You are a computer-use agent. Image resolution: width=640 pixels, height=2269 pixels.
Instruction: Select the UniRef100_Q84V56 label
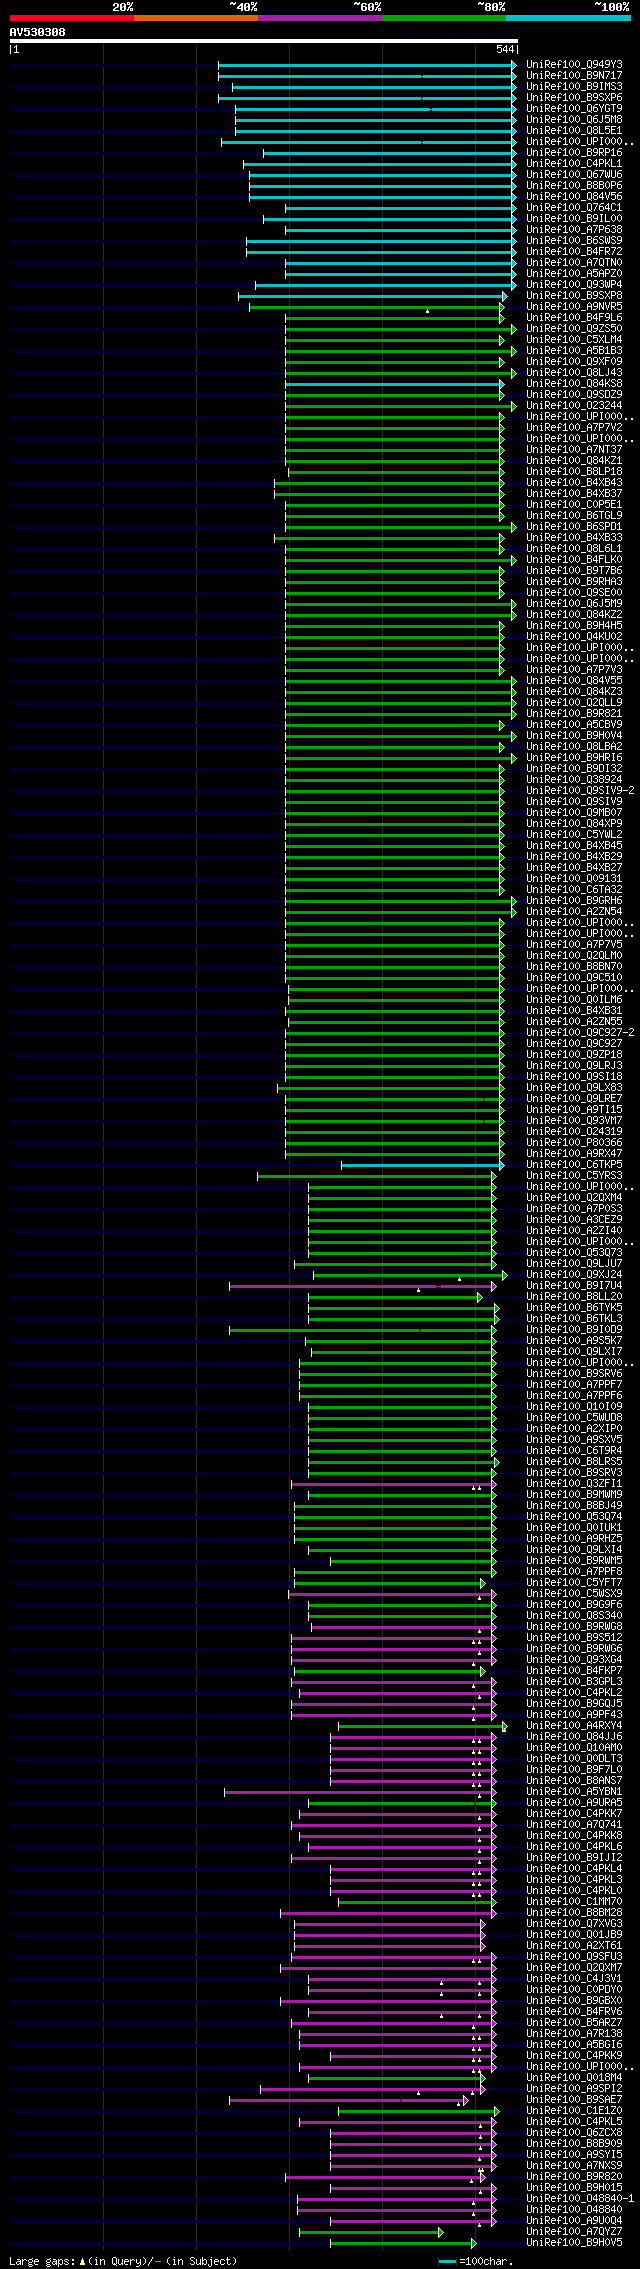[574, 196]
